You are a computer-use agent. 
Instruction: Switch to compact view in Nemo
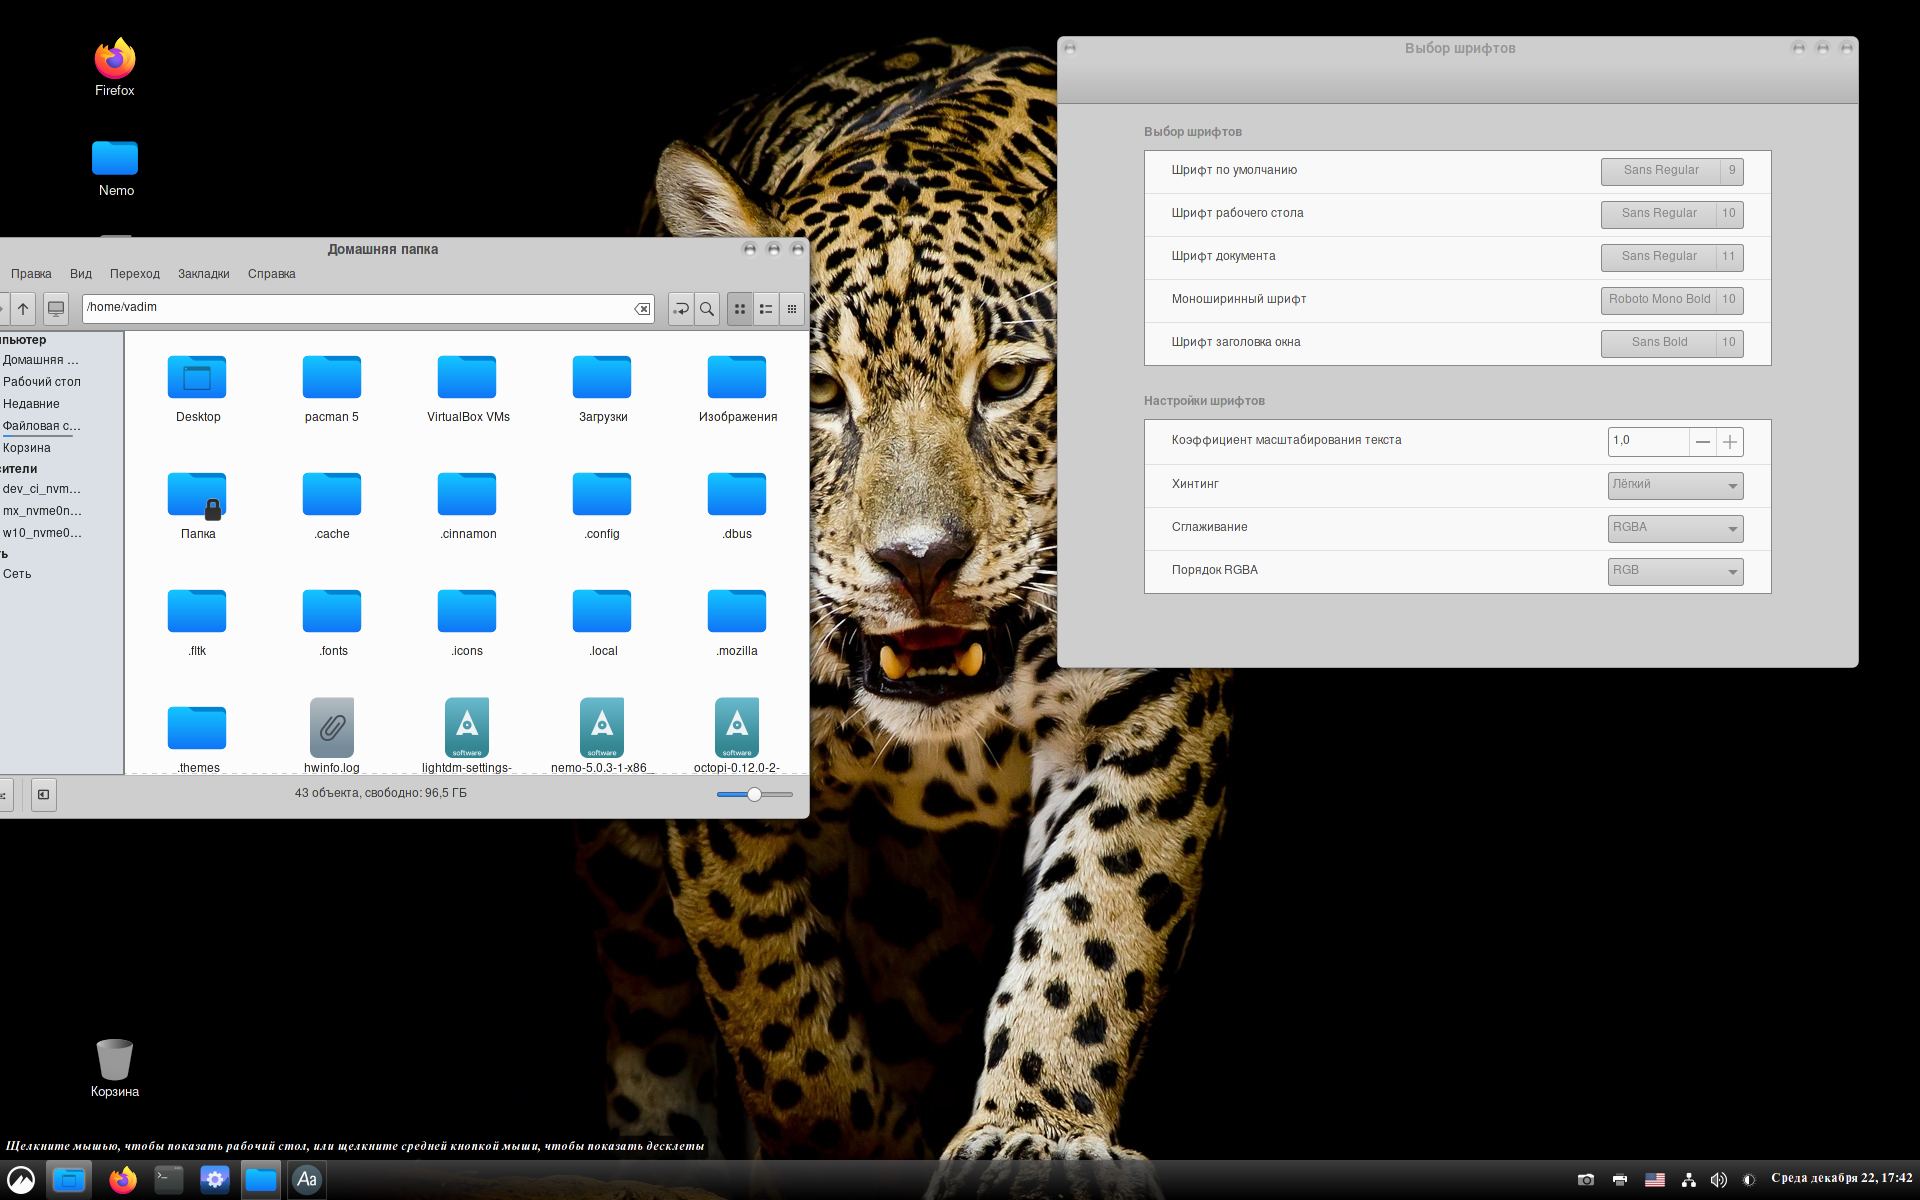[792, 309]
